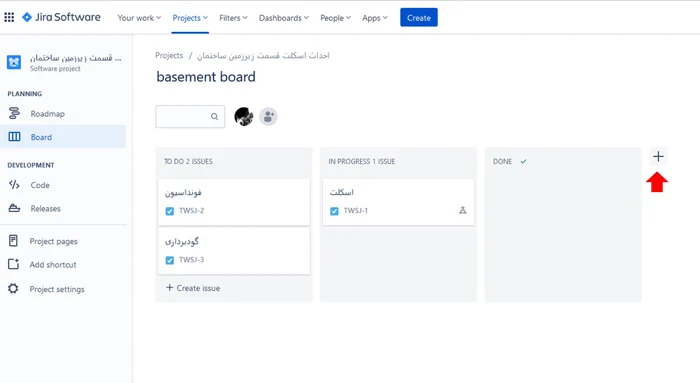This screenshot has width=700, height=383.
Task: Open the Projects dropdown menu
Action: [190, 18]
